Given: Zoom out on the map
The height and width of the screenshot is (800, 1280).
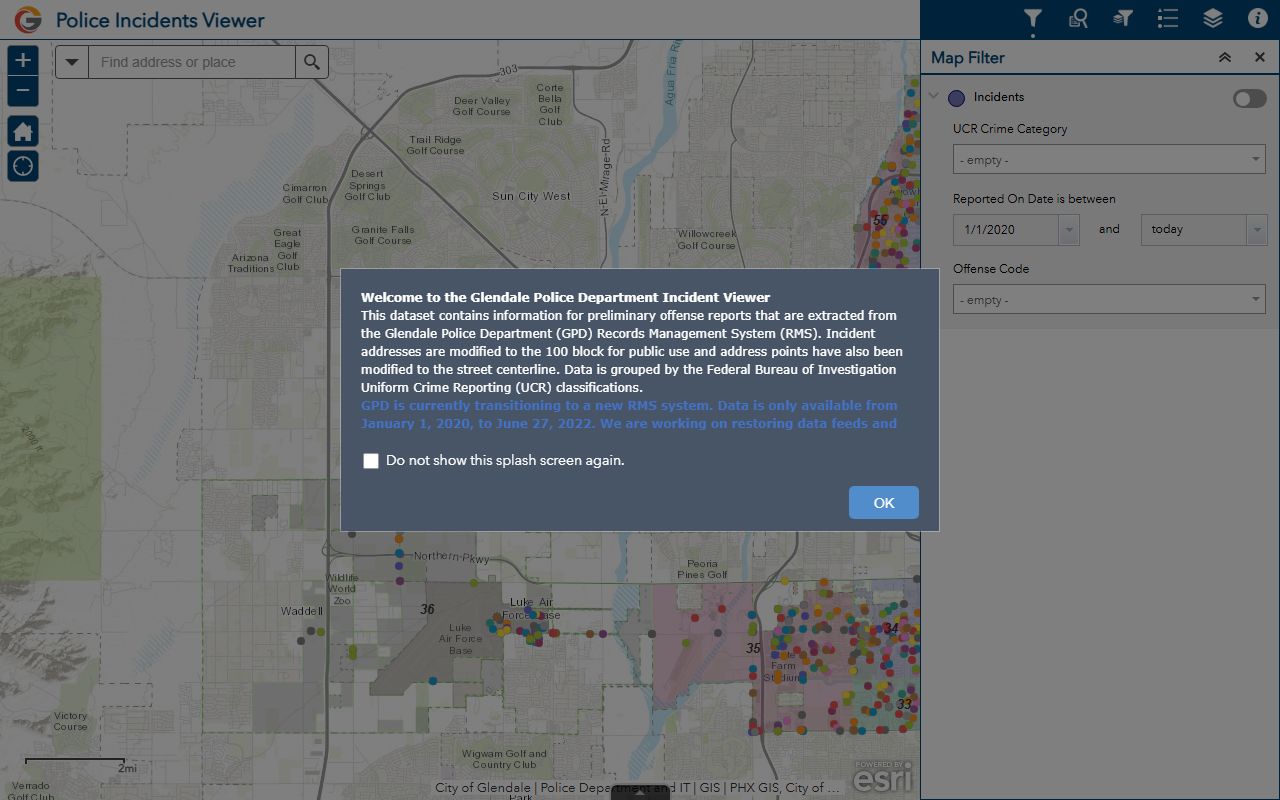Looking at the screenshot, I should tap(23, 91).
